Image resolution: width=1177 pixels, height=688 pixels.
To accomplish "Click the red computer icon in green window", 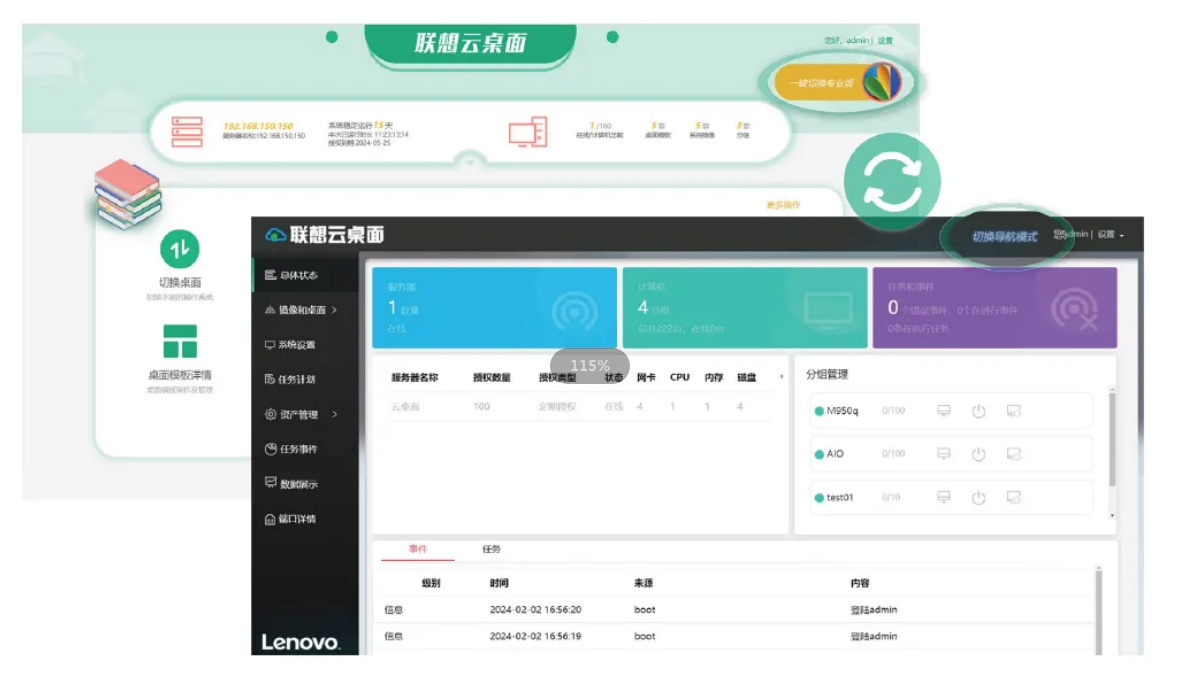I will pyautogui.click(x=528, y=132).
